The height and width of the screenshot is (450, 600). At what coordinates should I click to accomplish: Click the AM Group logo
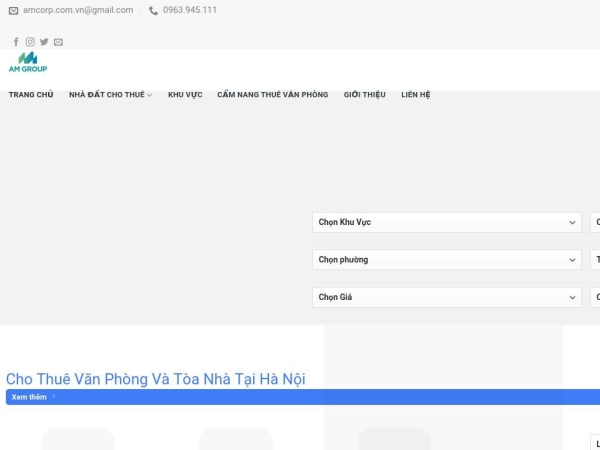(x=27, y=62)
